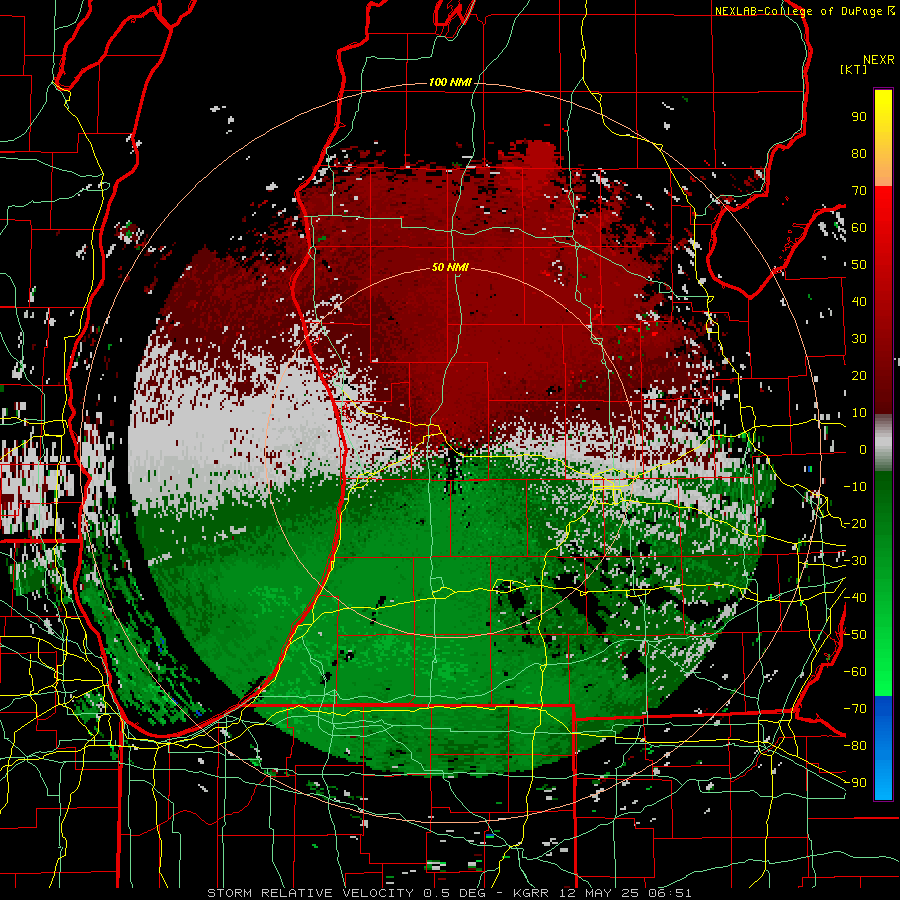This screenshot has height=900, width=900.
Task: Click the positive 60 scale label
Action: tap(859, 228)
